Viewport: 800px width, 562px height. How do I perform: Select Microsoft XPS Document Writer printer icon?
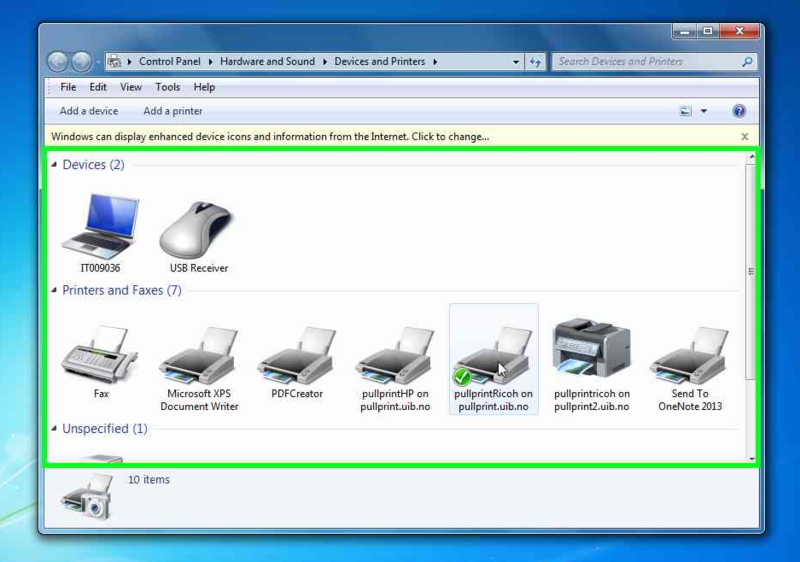(x=198, y=355)
